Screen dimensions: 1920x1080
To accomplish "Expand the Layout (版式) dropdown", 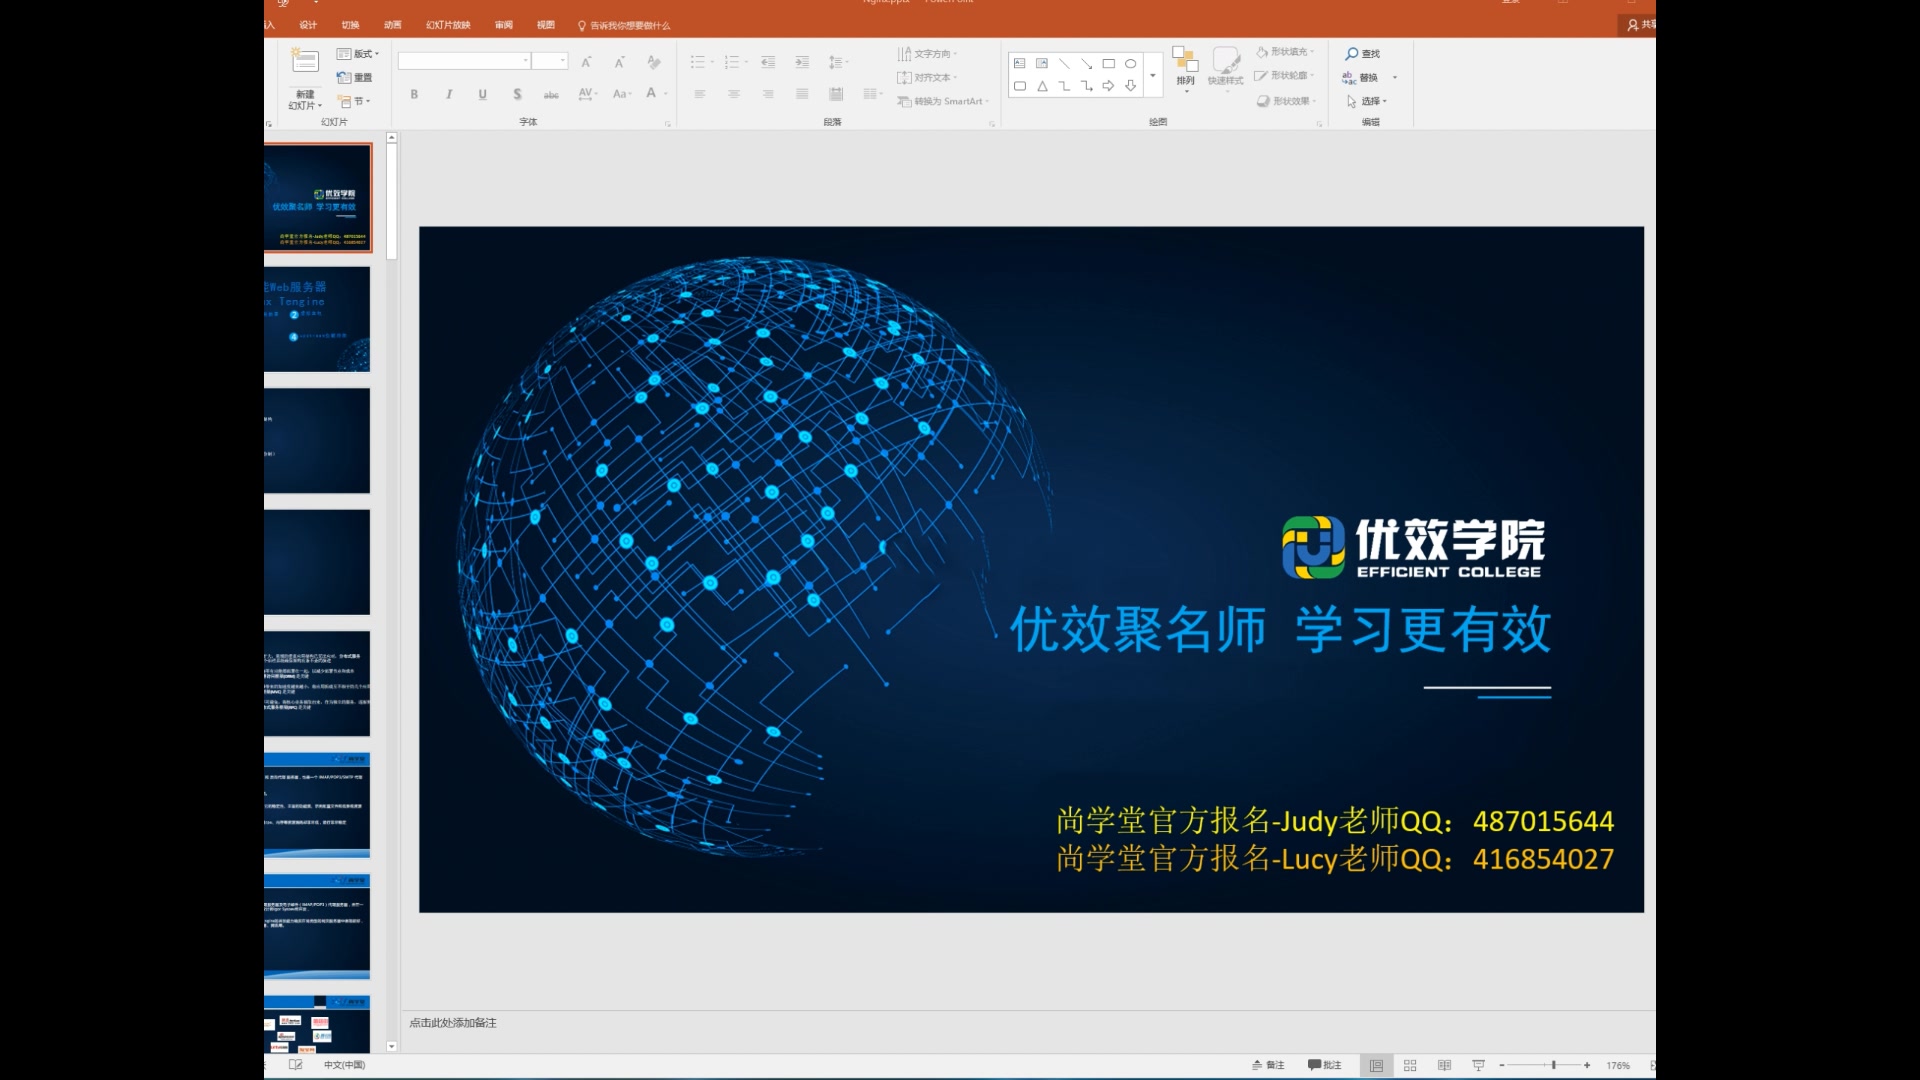I will [x=358, y=54].
